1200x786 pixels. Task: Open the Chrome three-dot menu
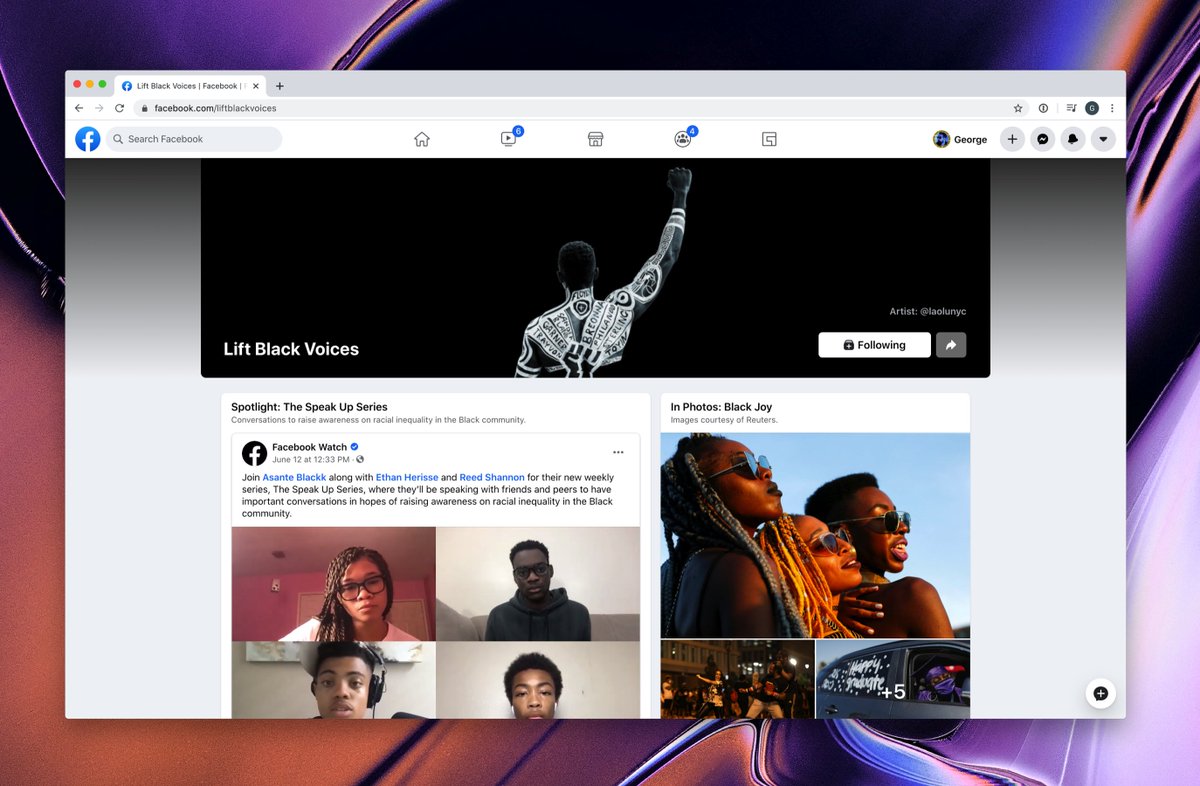[1112, 108]
